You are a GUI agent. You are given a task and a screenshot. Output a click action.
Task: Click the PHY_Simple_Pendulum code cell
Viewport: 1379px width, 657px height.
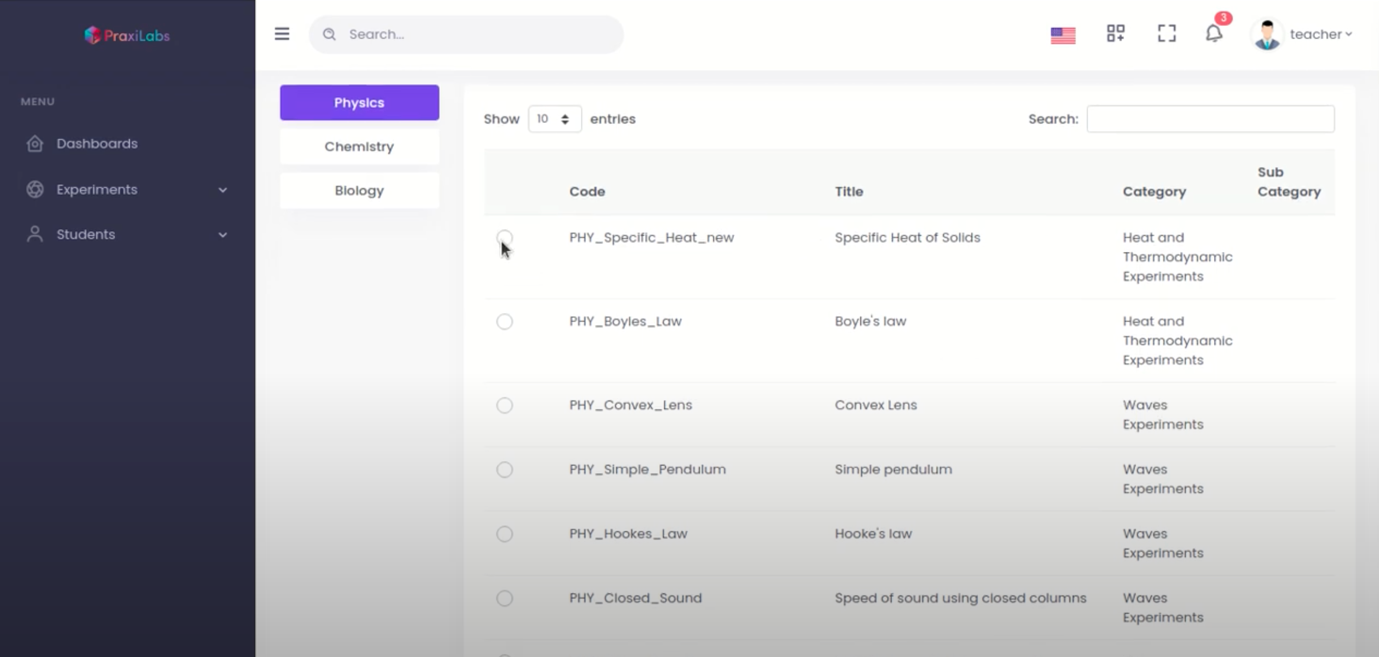click(647, 470)
